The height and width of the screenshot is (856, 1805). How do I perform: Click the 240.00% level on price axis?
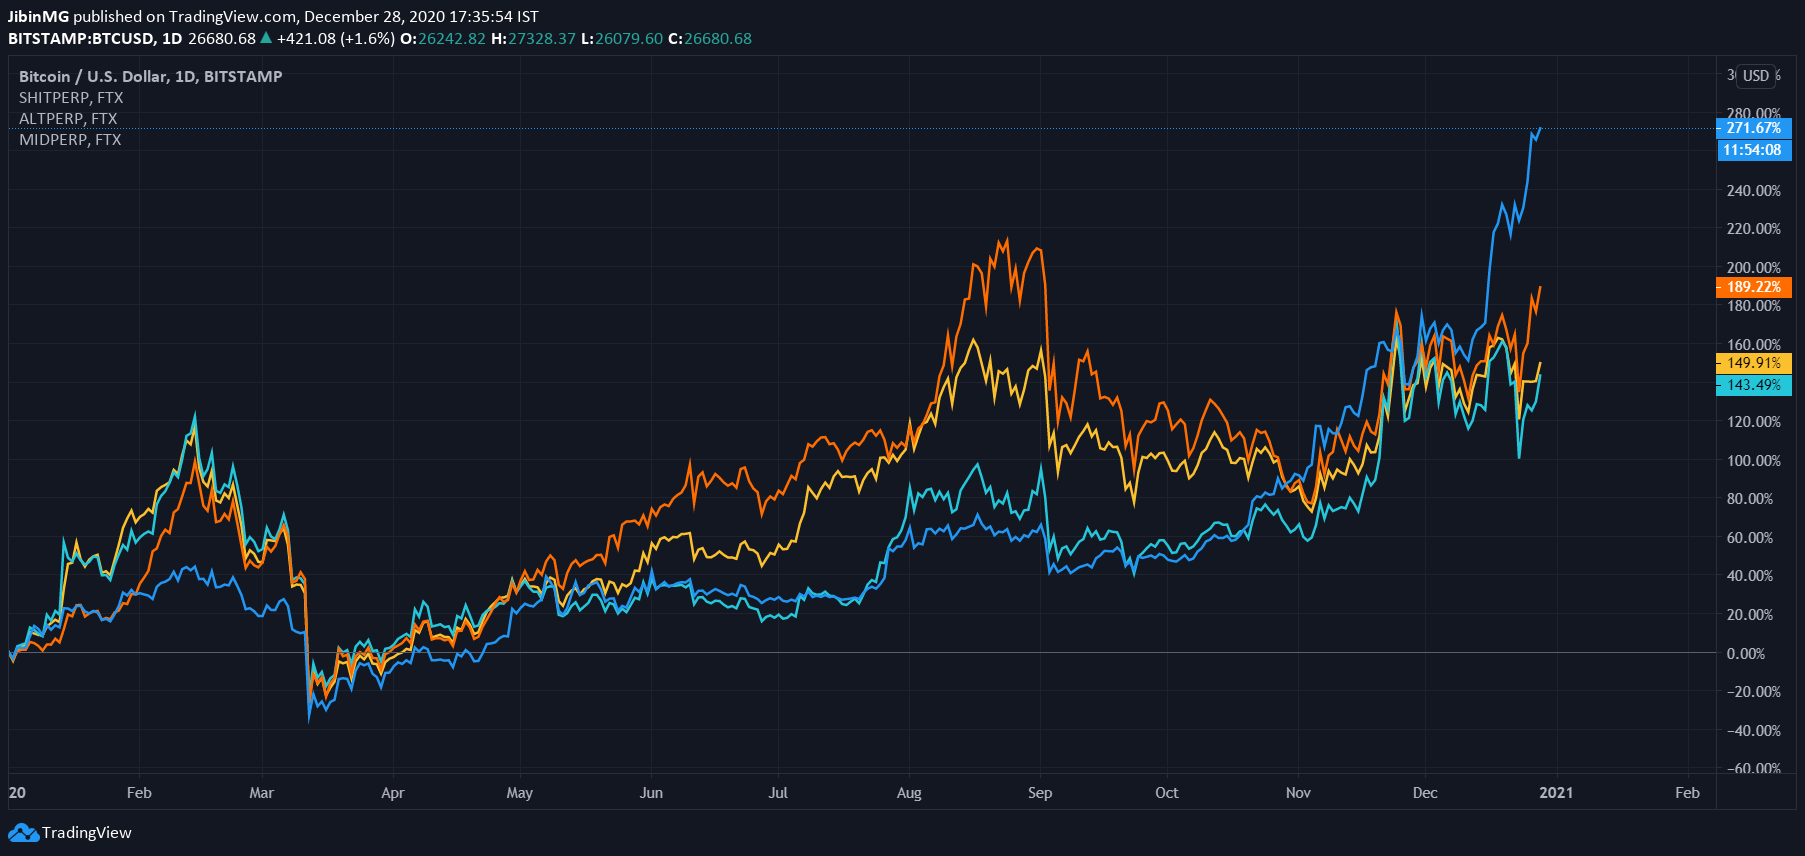pos(1753,190)
